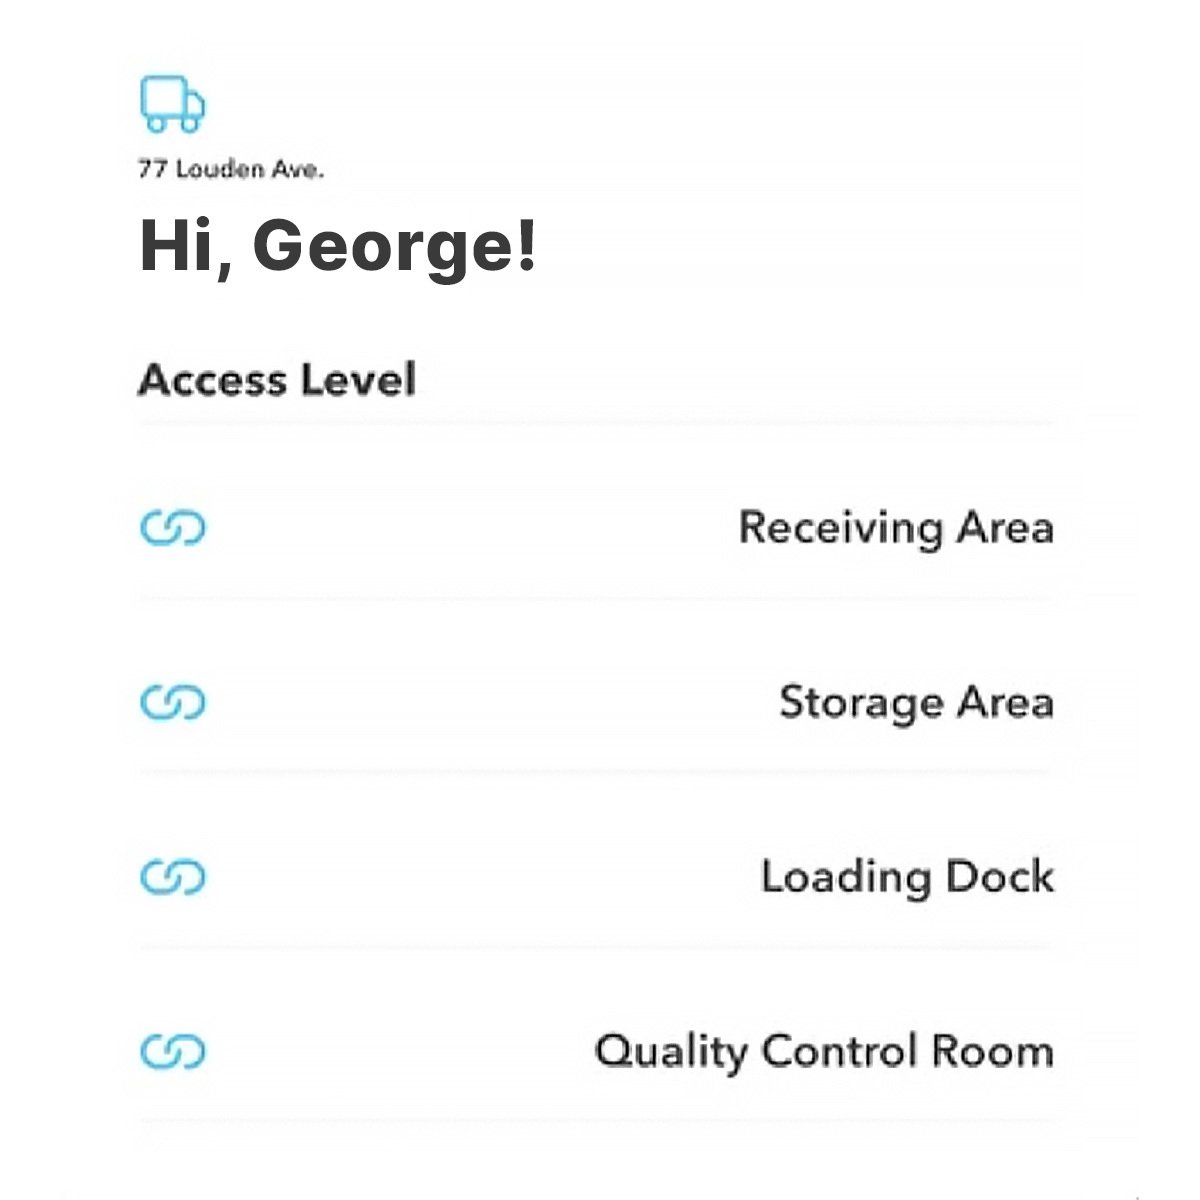Click the chain icon beside Quality Control Room
Image resolution: width=1200 pixels, height=1200 pixels.
point(173,1051)
